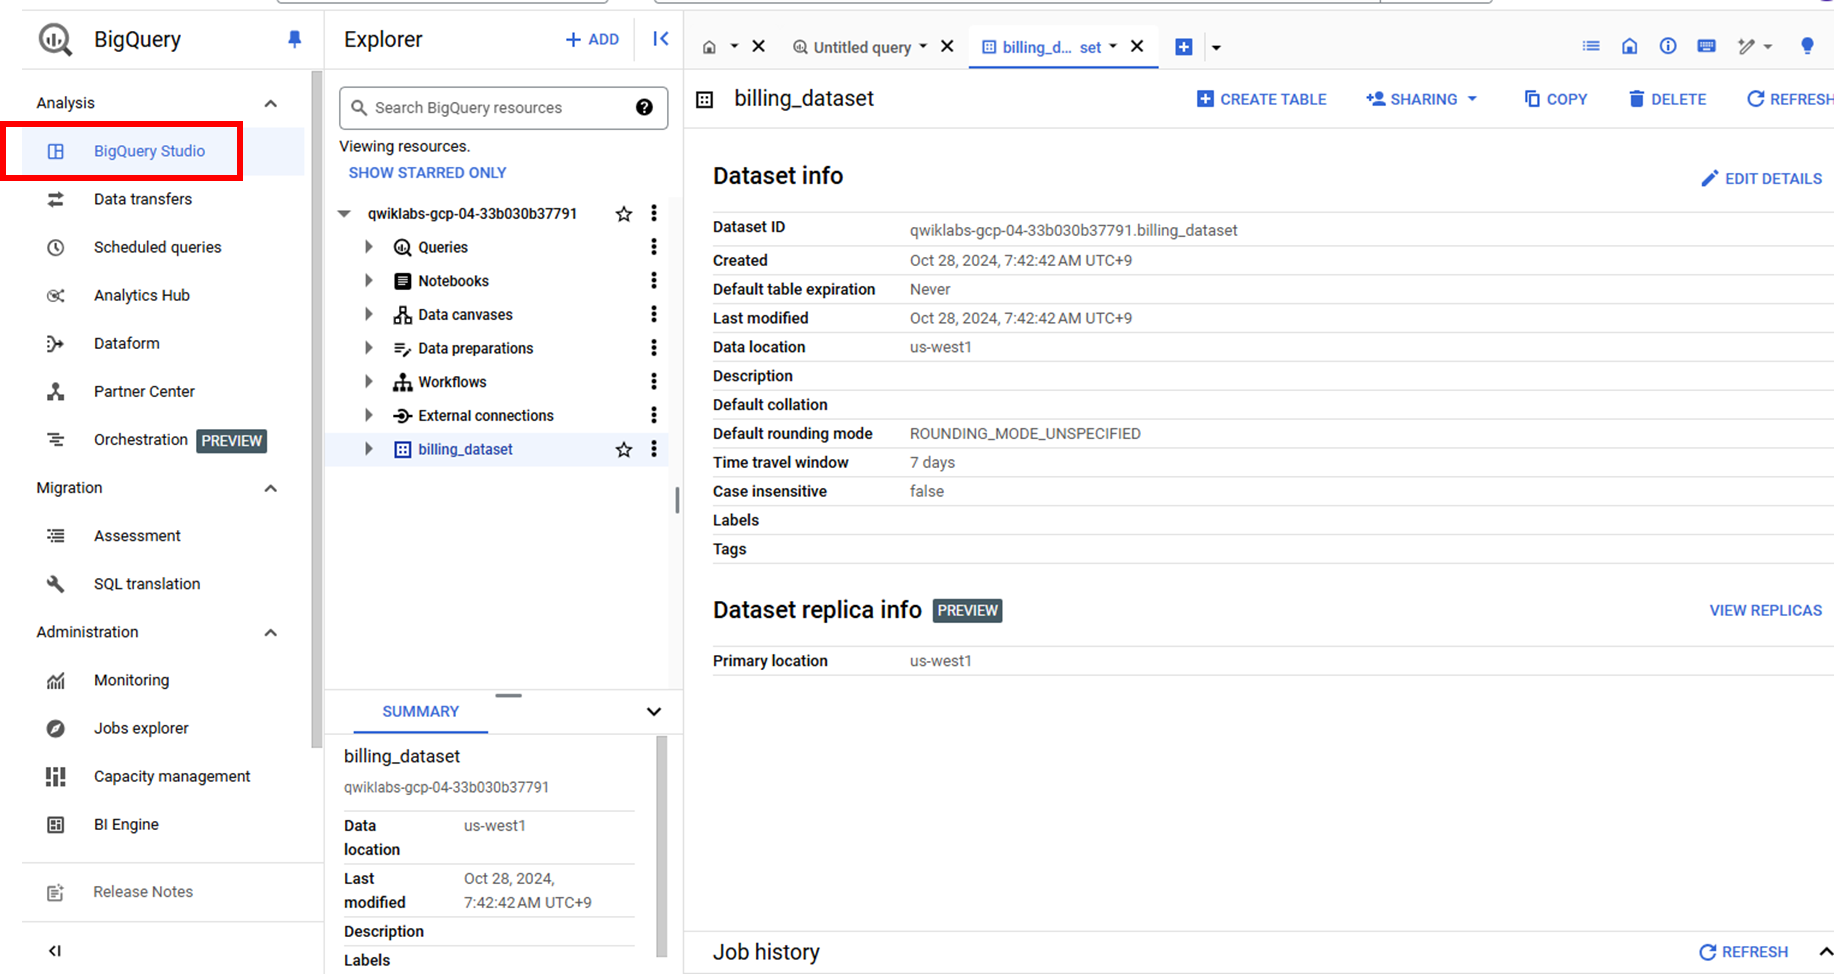Screen dimensions: 1834x974
Task: Click the BI Engine icon
Action: [x=55, y=824]
